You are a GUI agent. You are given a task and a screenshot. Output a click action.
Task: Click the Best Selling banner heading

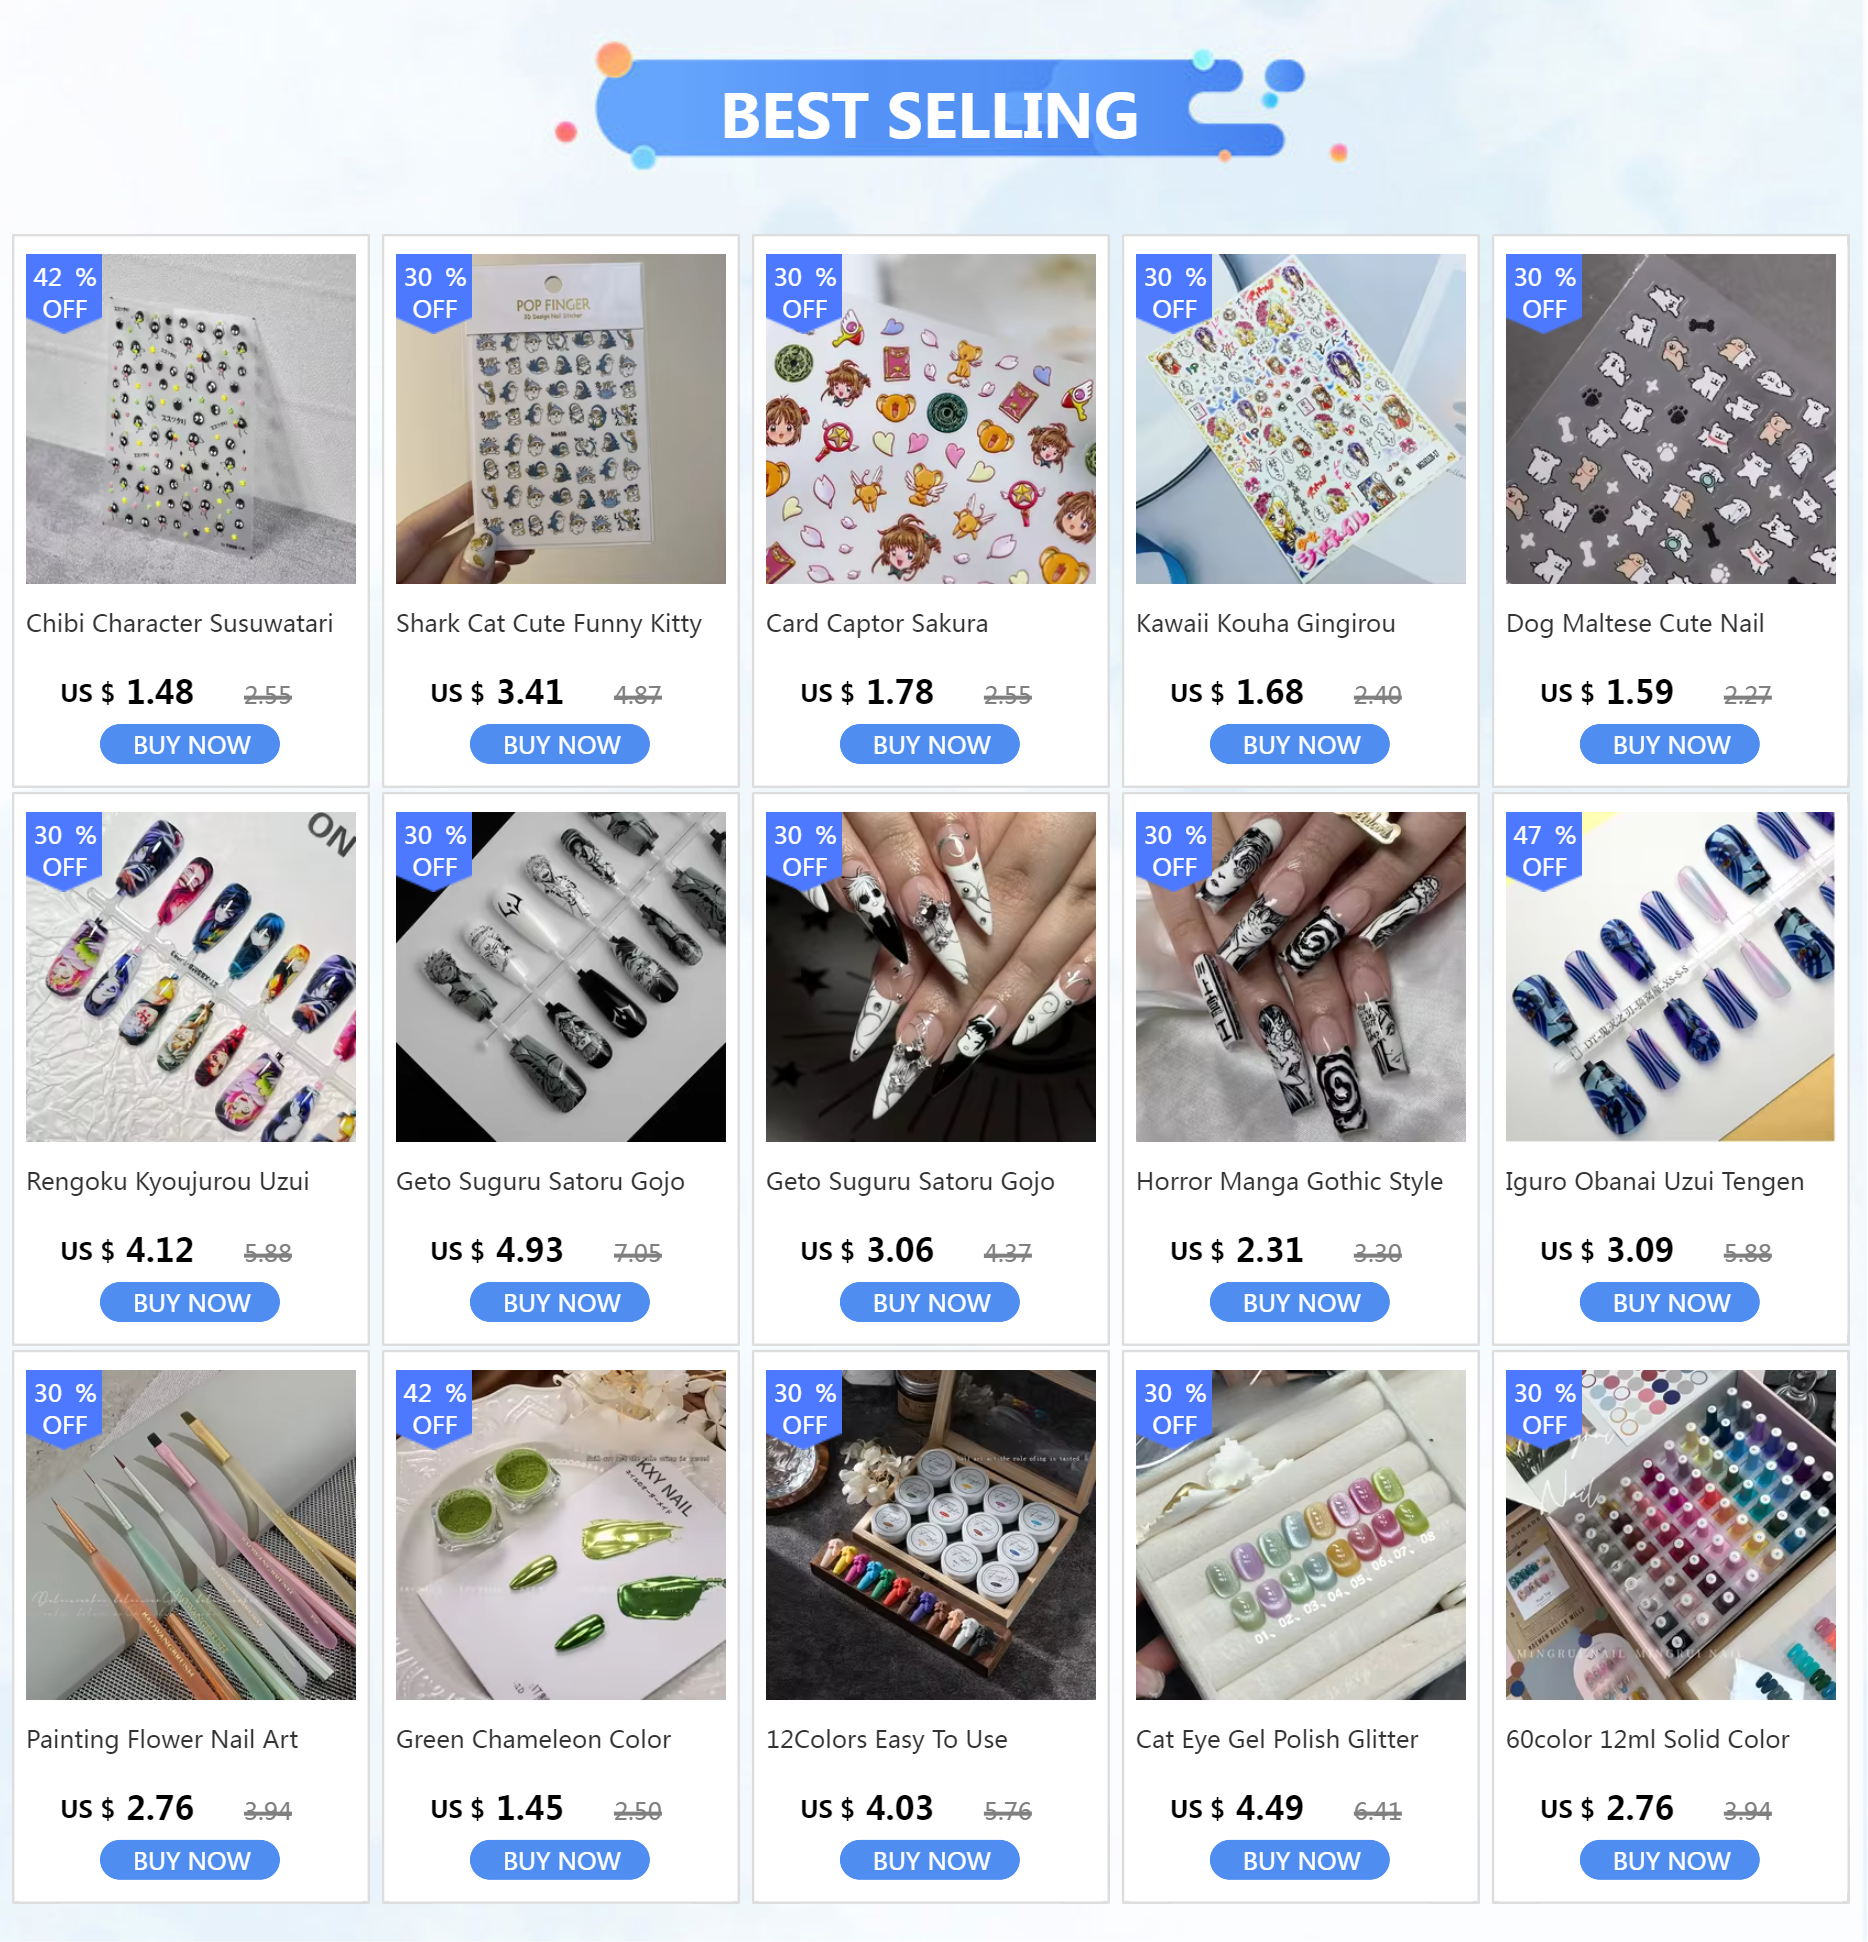coord(930,115)
